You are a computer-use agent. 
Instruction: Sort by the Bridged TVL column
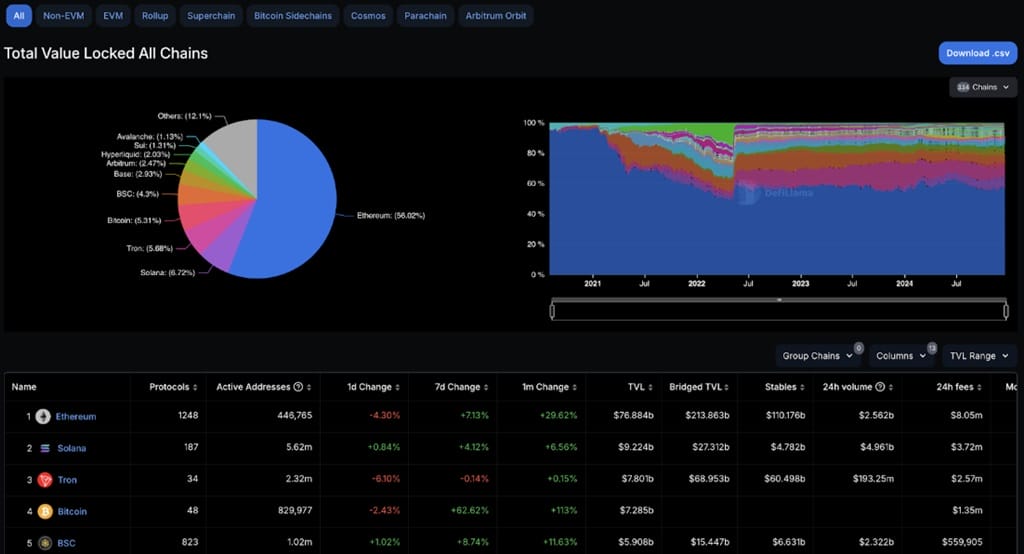738,387
